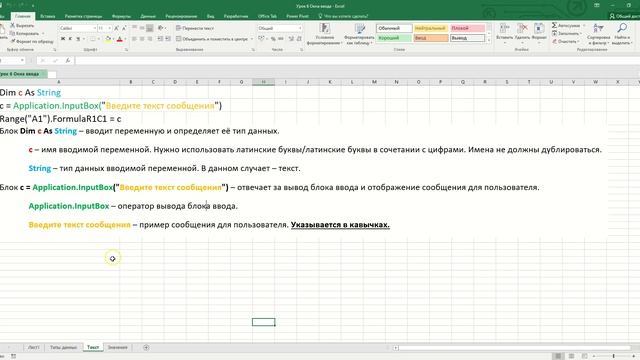Viewport: 640px width, 360px height.
Task: Toggle bold formatting (Ж)
Action: click(63, 39)
